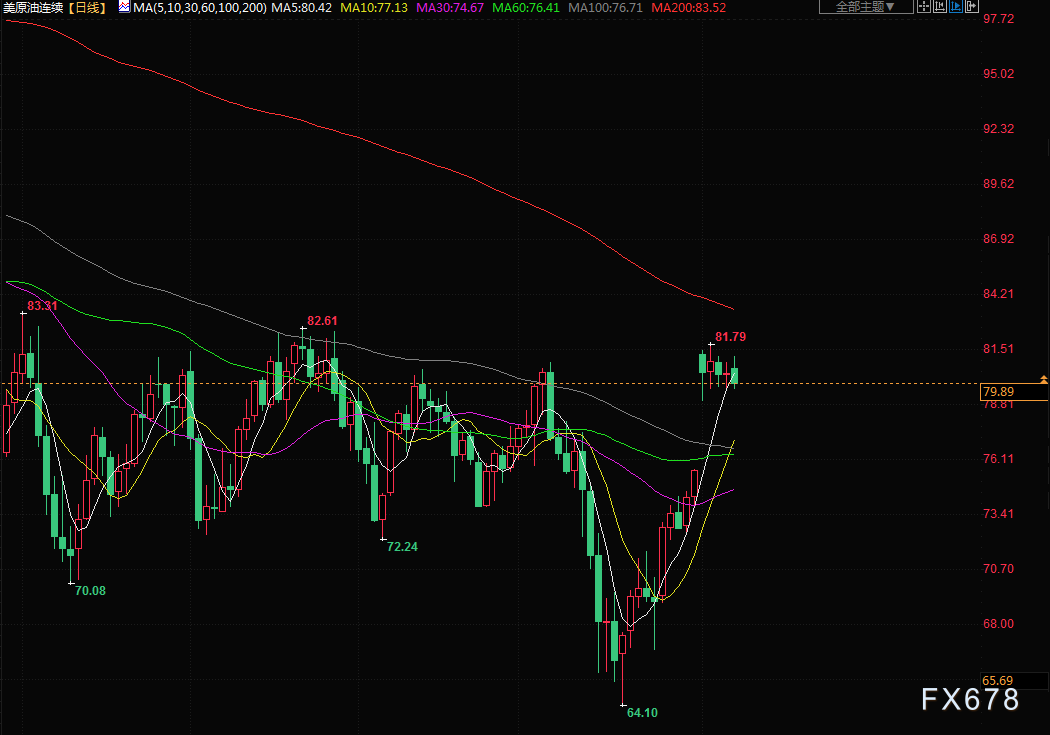Click the 64.10 low price marker
This screenshot has width=1050, height=735.
(x=642, y=713)
